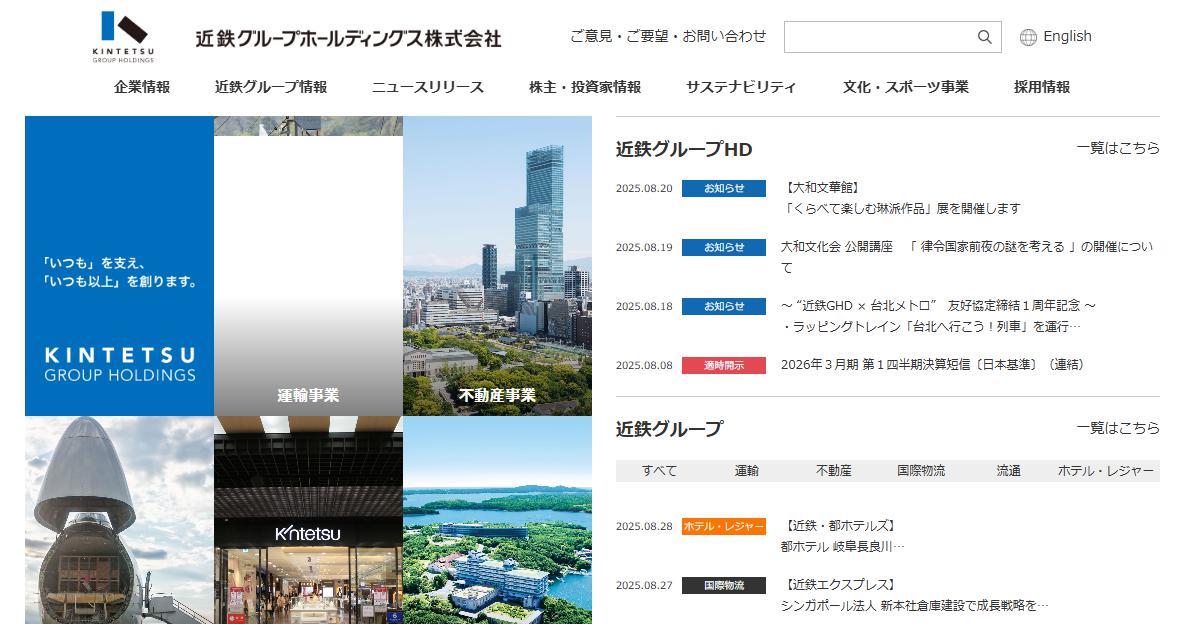
Task: Open 一覧はこちら for 近鉄グループHD news
Action: click(1118, 148)
